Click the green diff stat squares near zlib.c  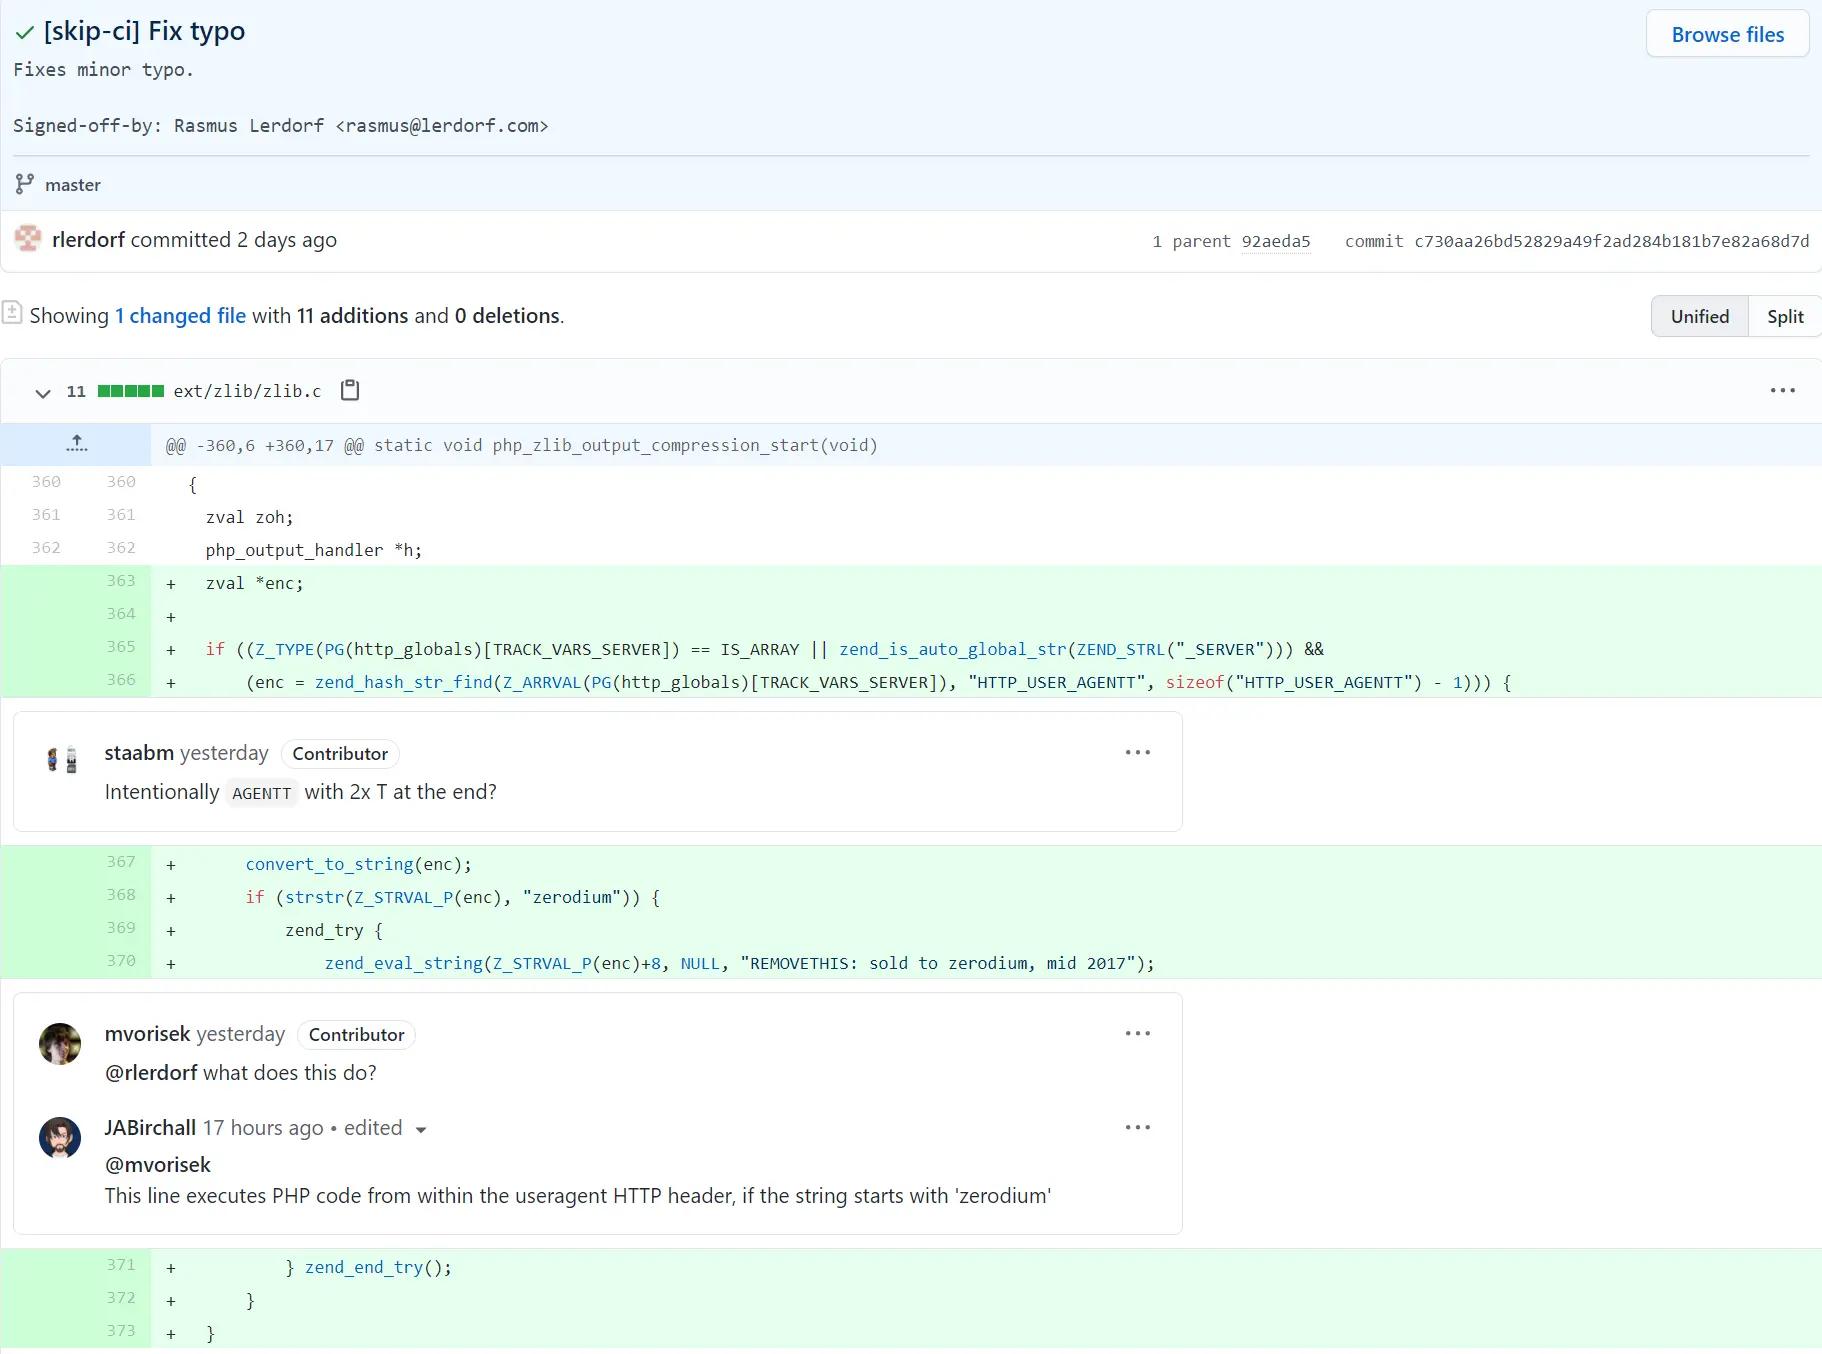(130, 391)
